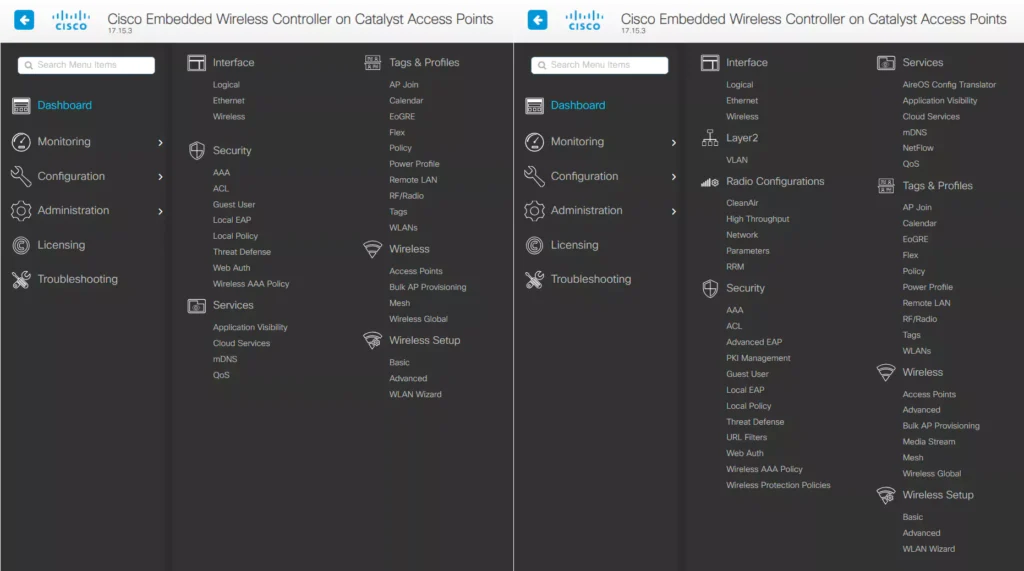Viewport: 1024px width, 571px height.
Task: Click the blue back arrow in the left pane
Action: coord(24,20)
